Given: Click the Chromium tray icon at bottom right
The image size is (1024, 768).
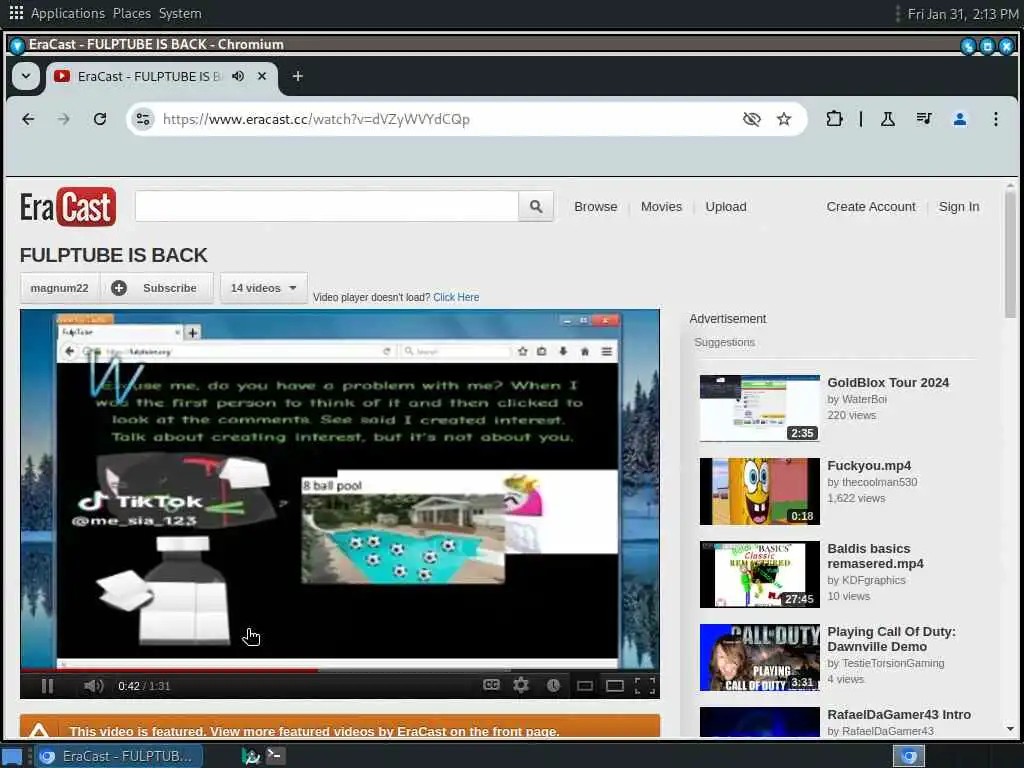Looking at the screenshot, I should point(908,756).
